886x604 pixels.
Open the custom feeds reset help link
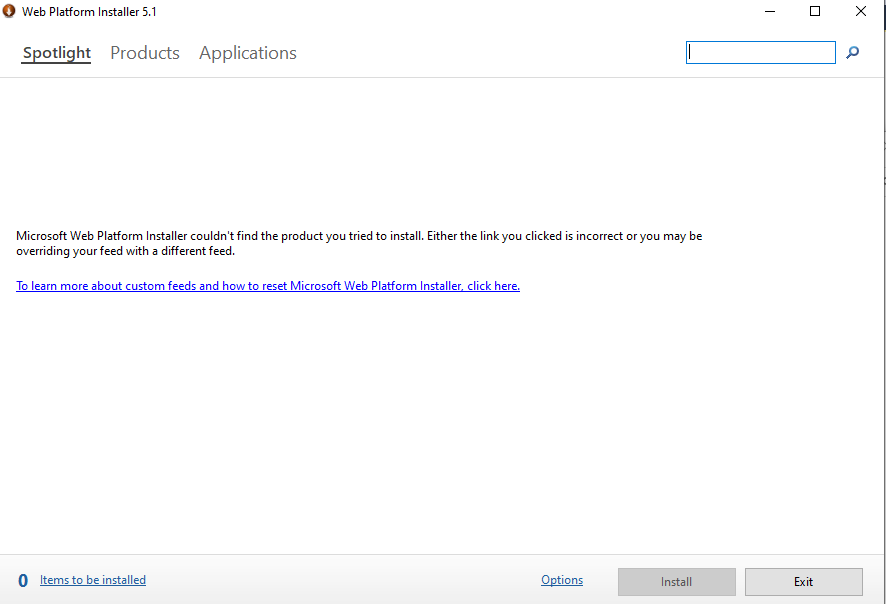click(x=268, y=286)
